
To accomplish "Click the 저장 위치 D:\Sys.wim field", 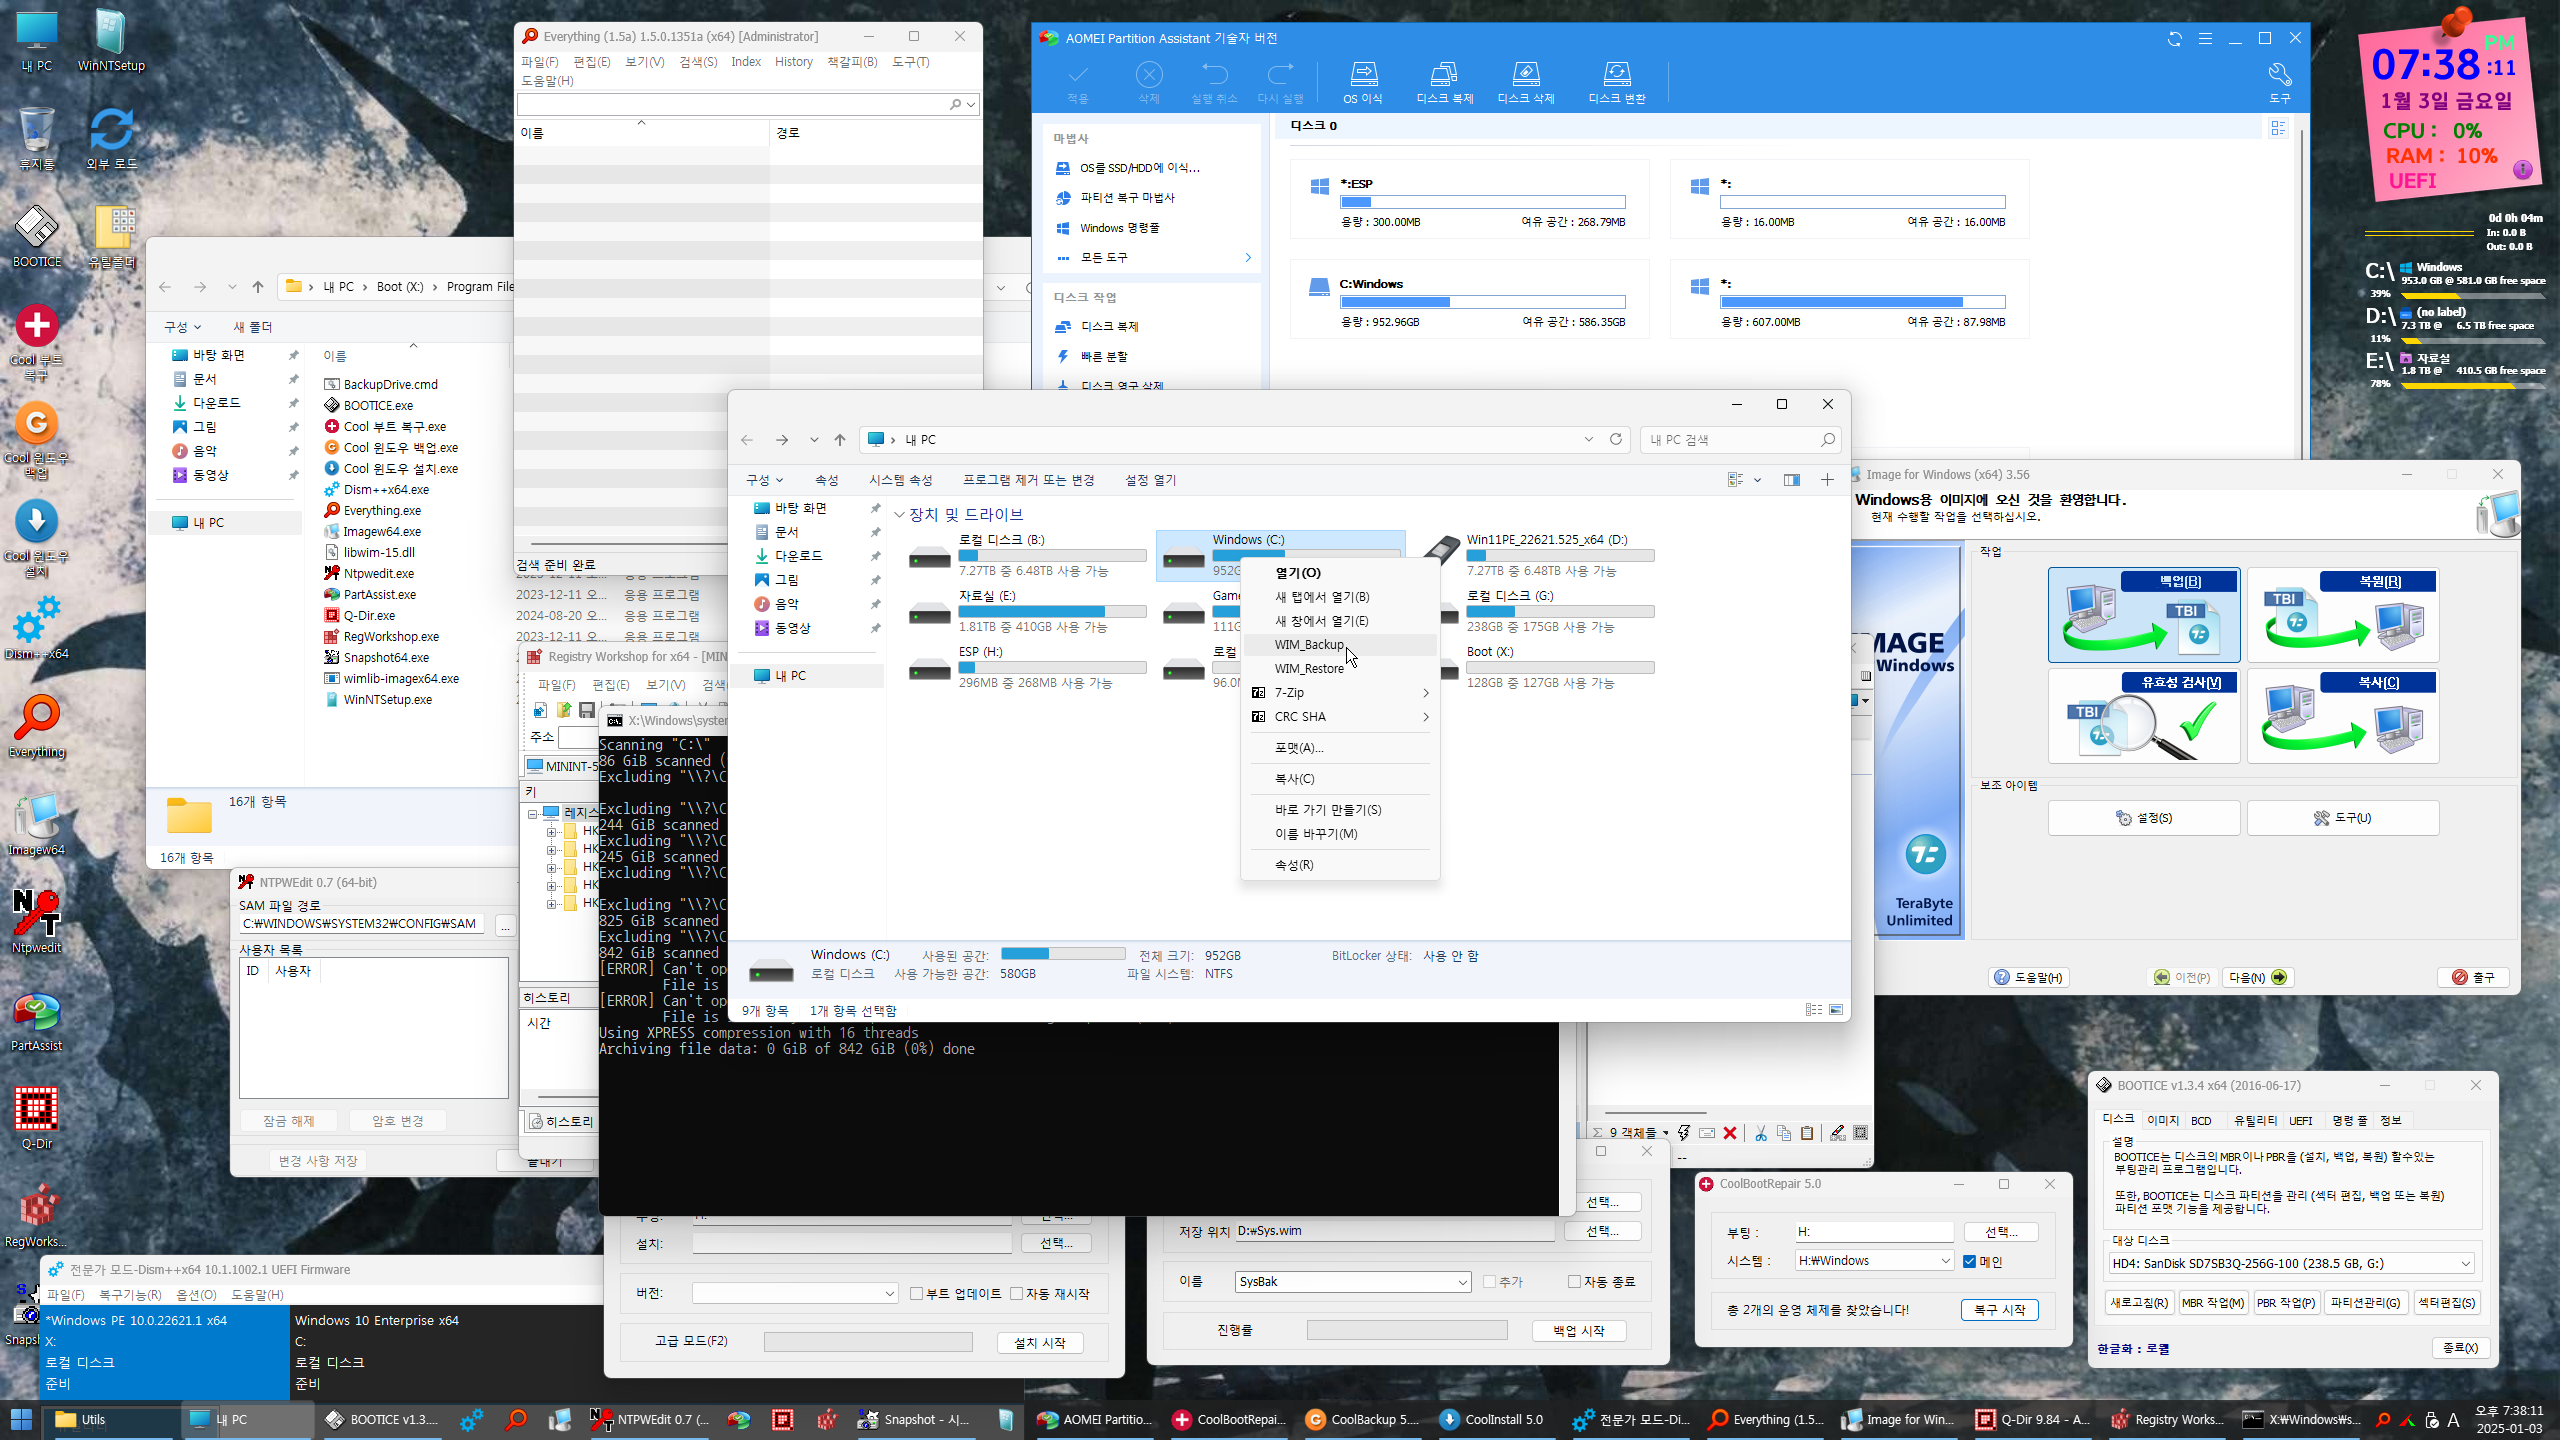I will pos(1394,1231).
